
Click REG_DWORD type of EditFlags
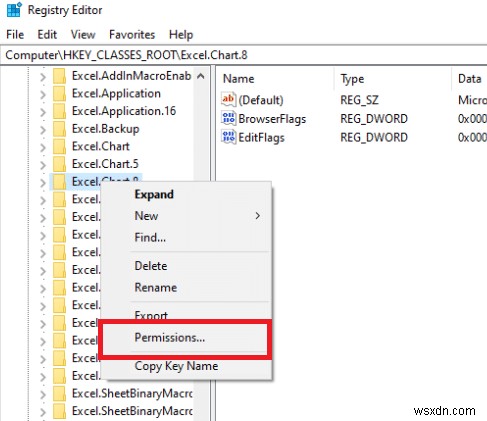[x=374, y=137]
